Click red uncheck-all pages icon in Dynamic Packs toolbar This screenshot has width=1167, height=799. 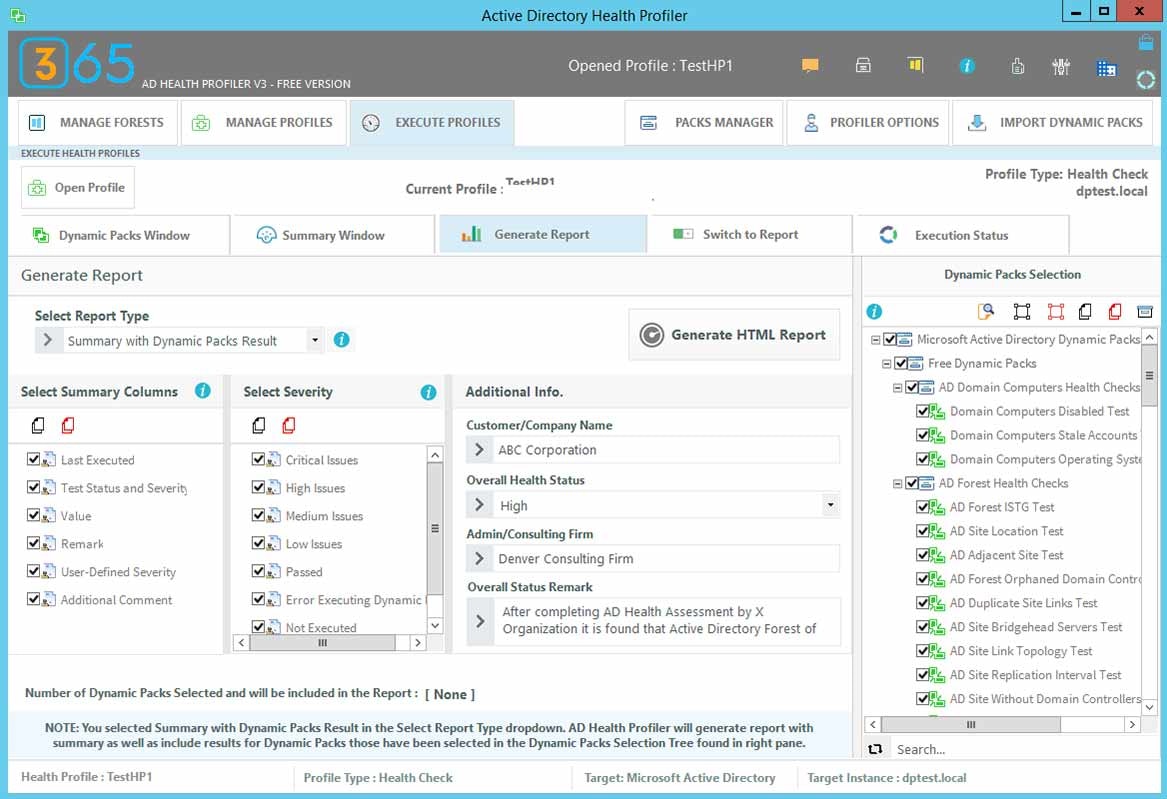click(x=1115, y=311)
